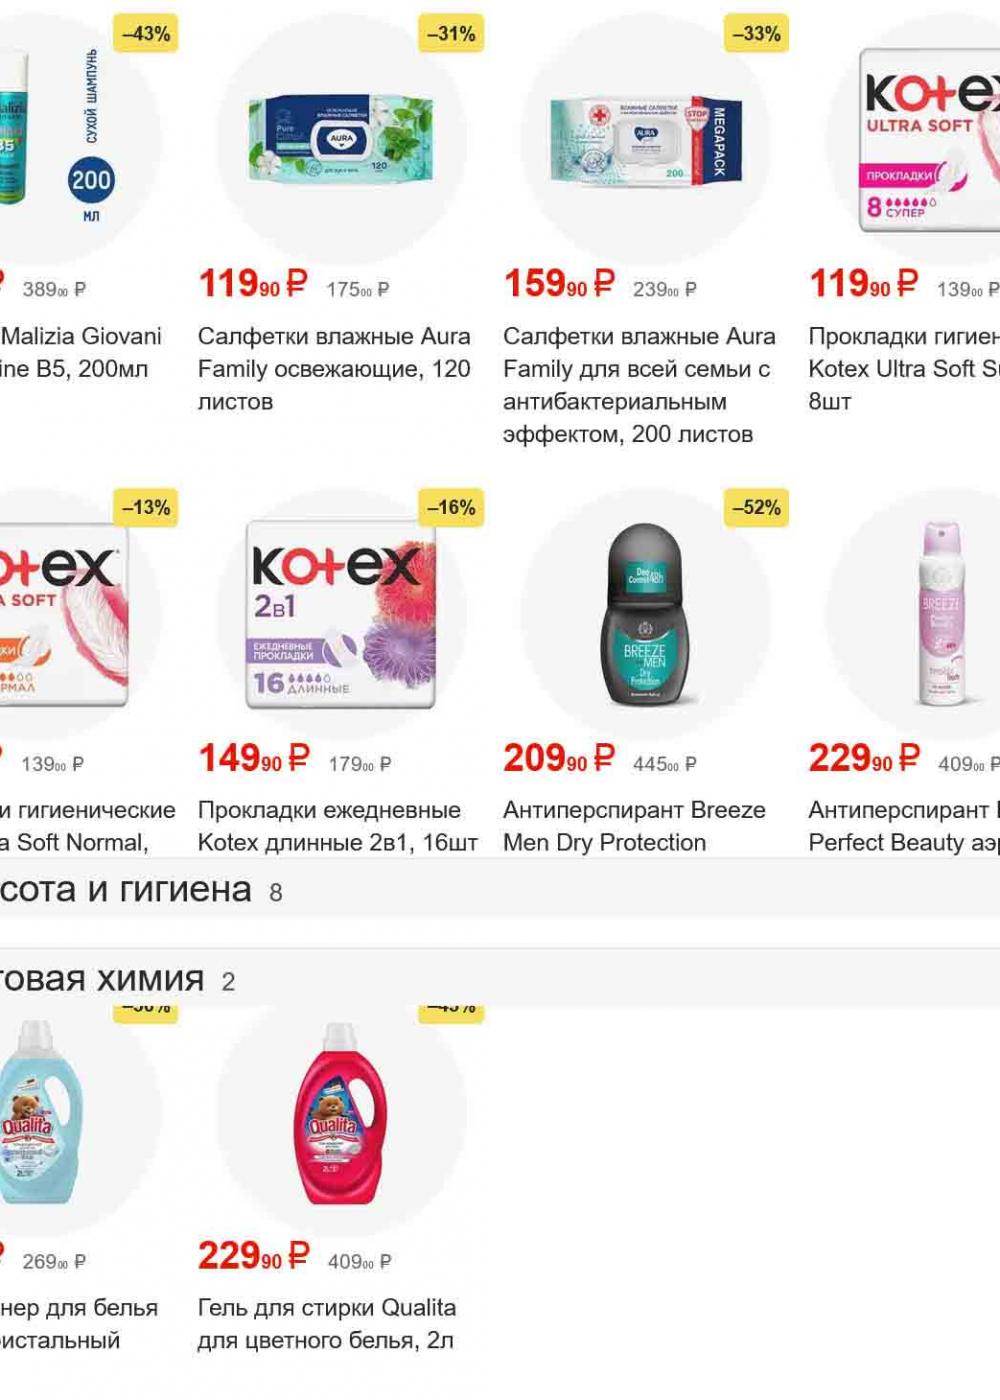1000x1400 pixels.
Task: Click the Kotex Ultra Soft Super product image
Action: click(930, 138)
